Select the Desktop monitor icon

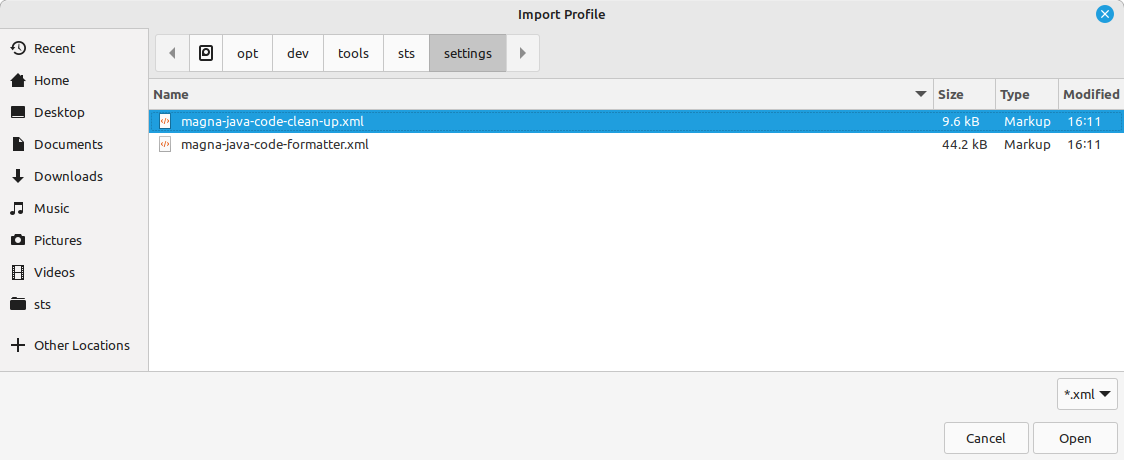[18, 112]
